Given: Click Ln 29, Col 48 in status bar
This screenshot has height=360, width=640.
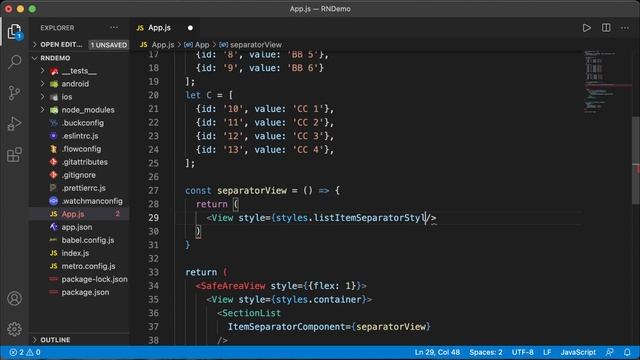Looking at the screenshot, I should [437, 352].
